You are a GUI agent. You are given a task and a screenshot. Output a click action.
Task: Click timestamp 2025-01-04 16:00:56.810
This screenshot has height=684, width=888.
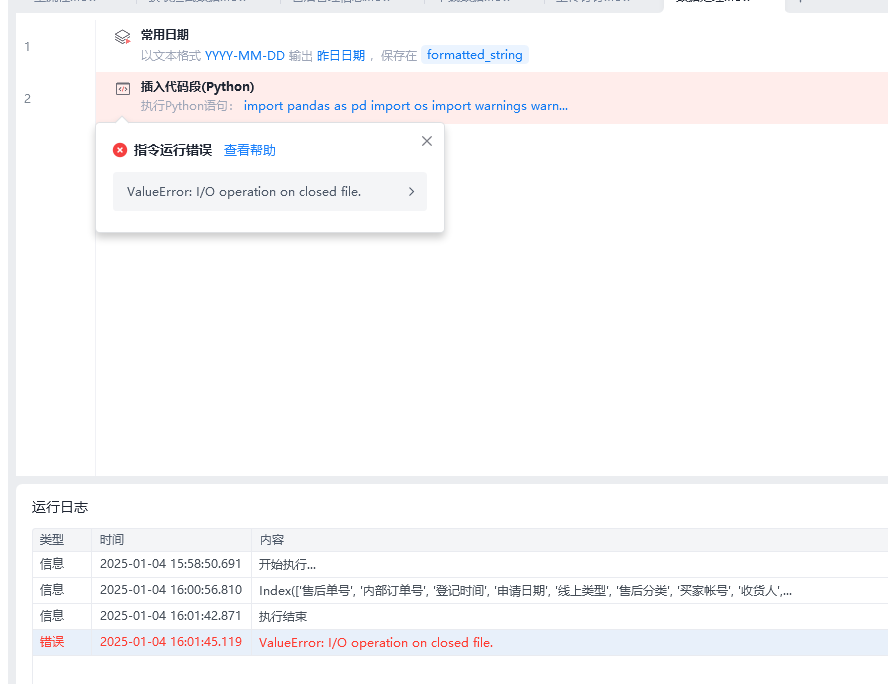pos(170,590)
